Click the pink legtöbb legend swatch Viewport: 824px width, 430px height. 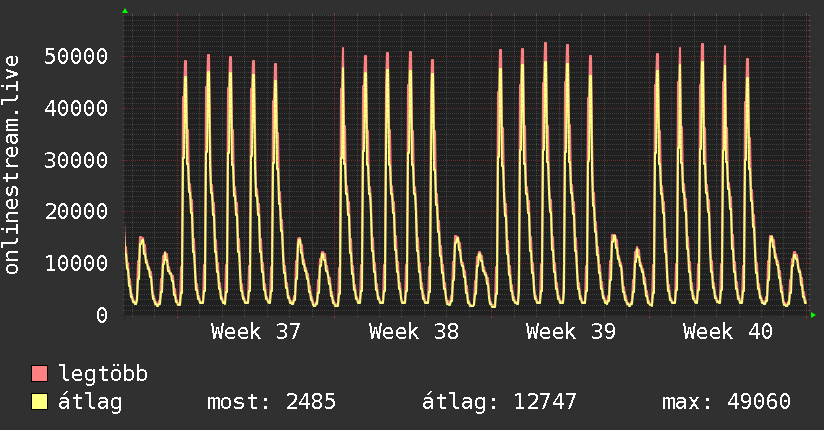click(x=39, y=373)
